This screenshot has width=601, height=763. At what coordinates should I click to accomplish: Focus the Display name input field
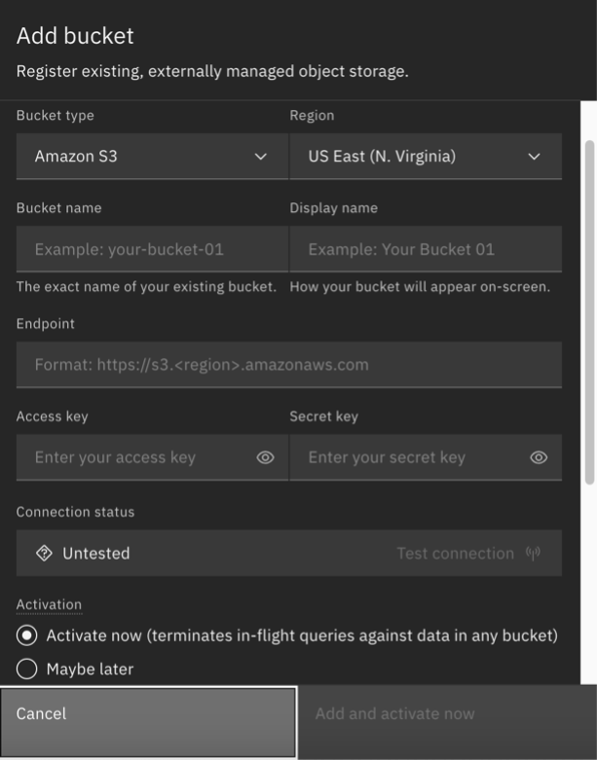point(426,249)
